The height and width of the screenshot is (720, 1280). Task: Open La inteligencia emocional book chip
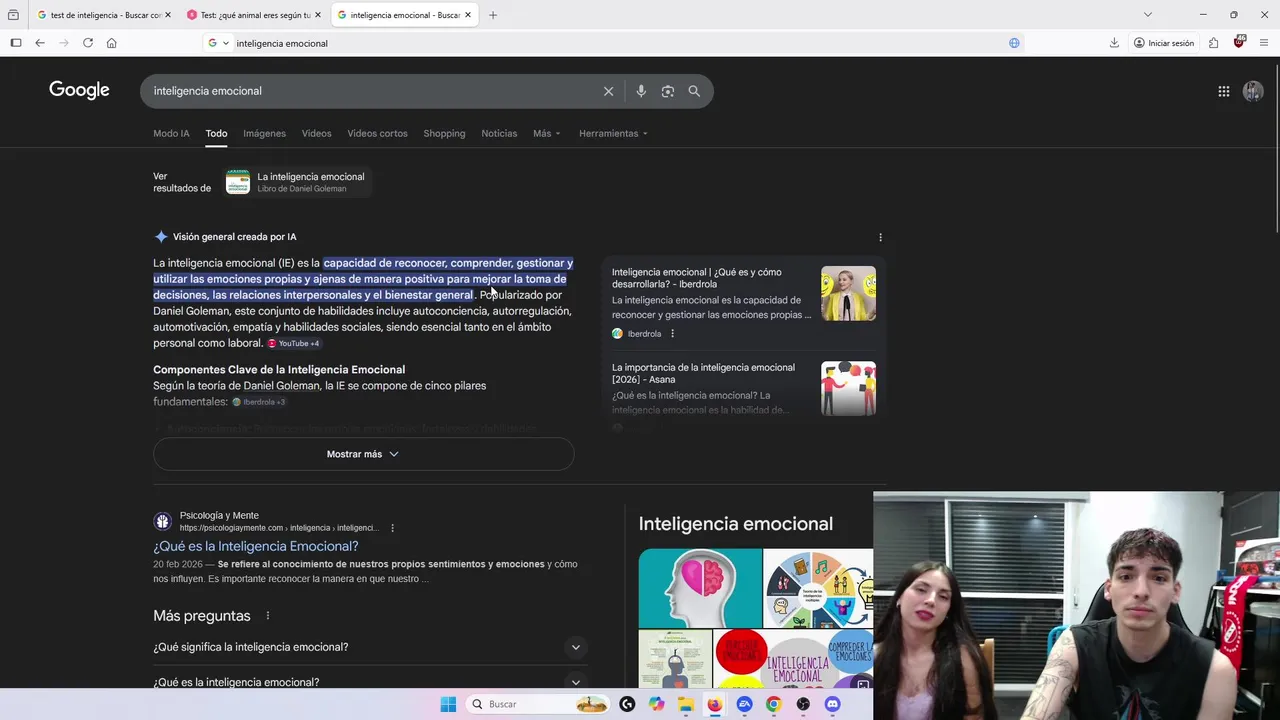tap(295, 182)
